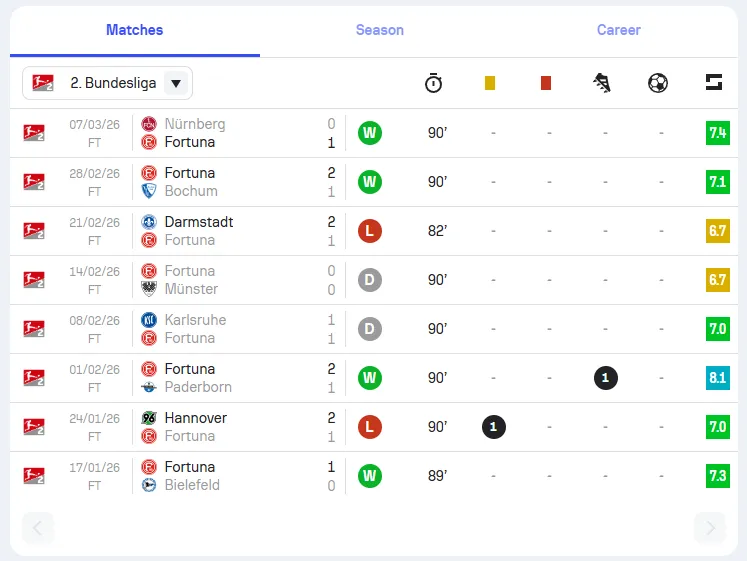Click the minutes played stopwatch icon

tap(433, 83)
